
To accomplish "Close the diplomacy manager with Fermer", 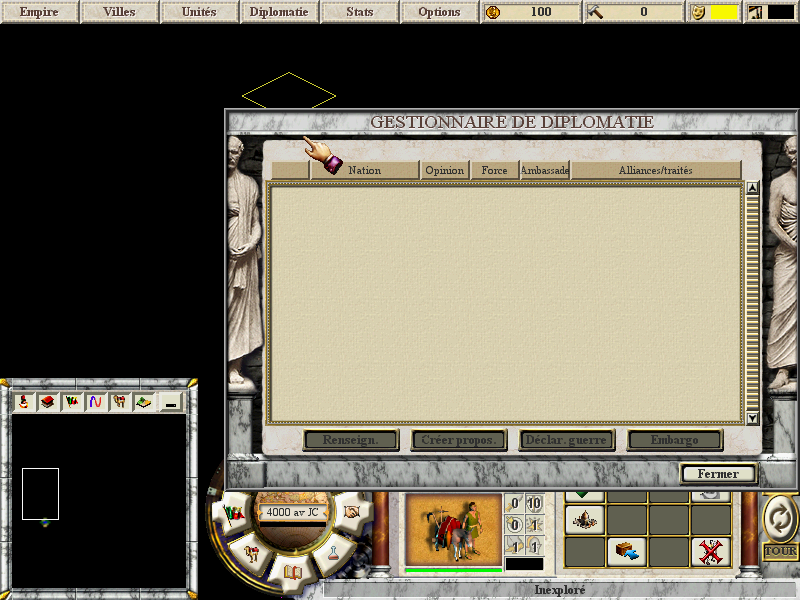I will [718, 474].
